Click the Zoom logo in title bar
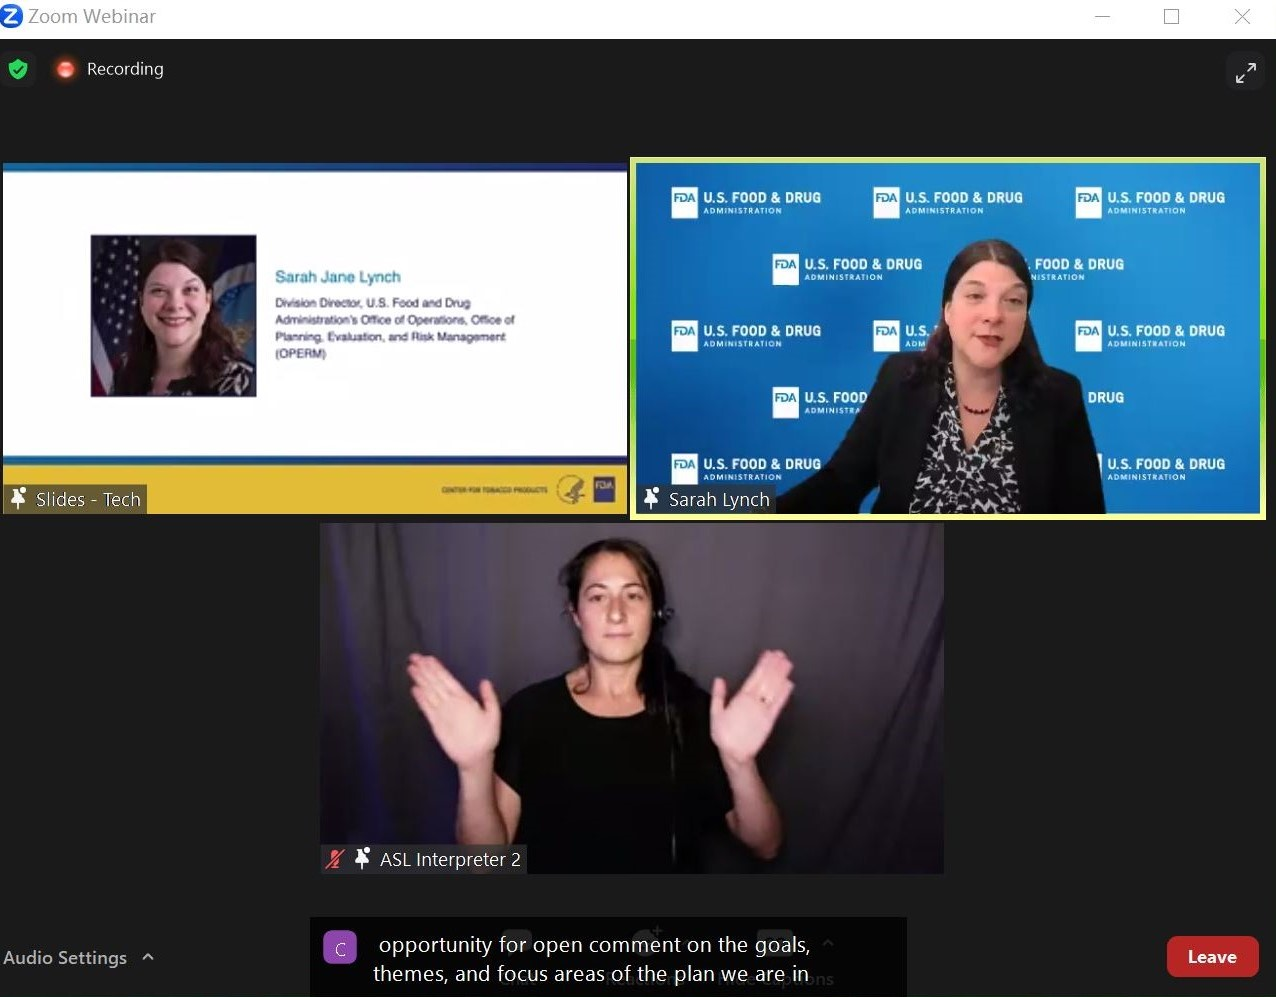1276x997 pixels. tap(12, 16)
